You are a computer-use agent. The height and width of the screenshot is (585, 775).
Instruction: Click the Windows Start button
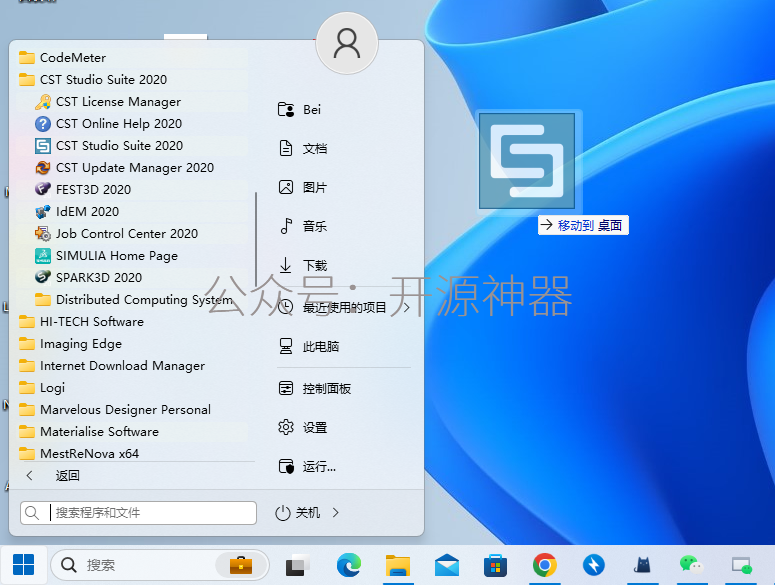[x=24, y=565]
